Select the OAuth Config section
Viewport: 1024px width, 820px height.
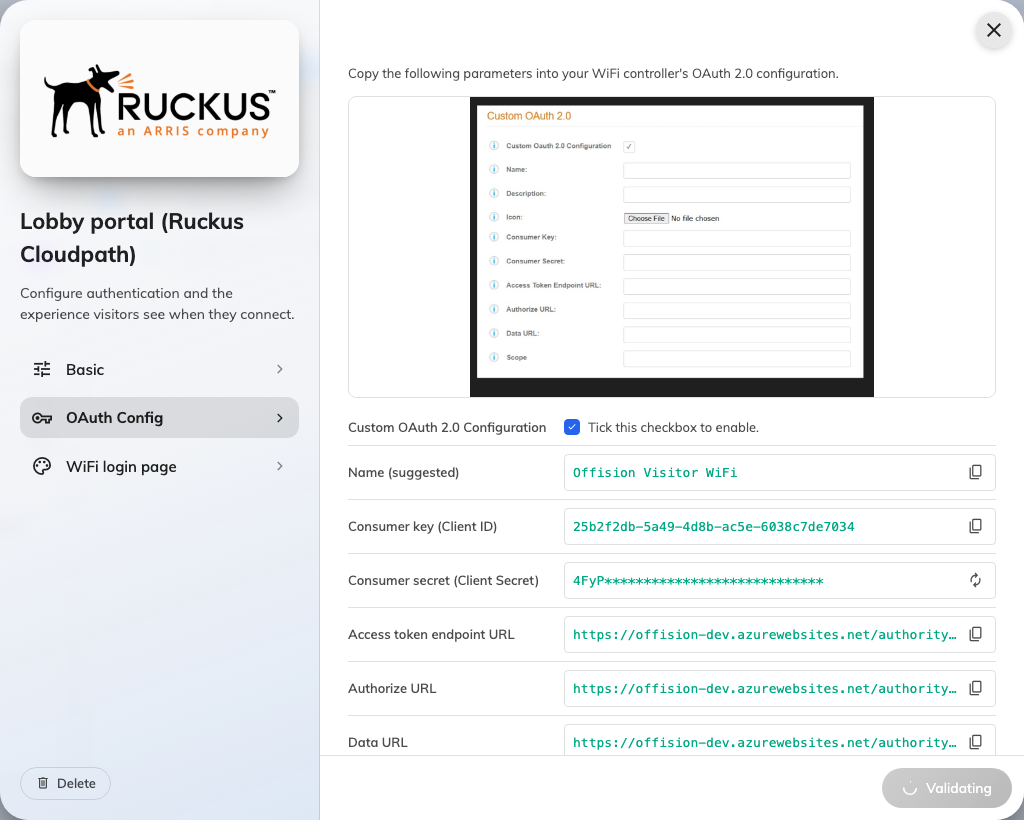tap(159, 418)
